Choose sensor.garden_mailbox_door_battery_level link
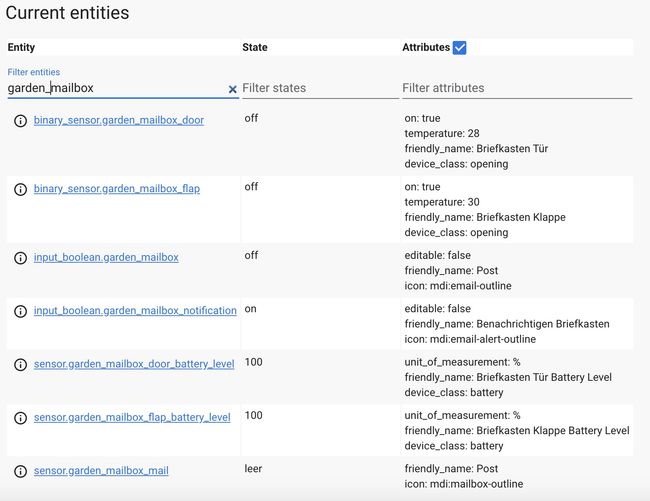Viewport: 650px width, 501px height. click(x=134, y=364)
